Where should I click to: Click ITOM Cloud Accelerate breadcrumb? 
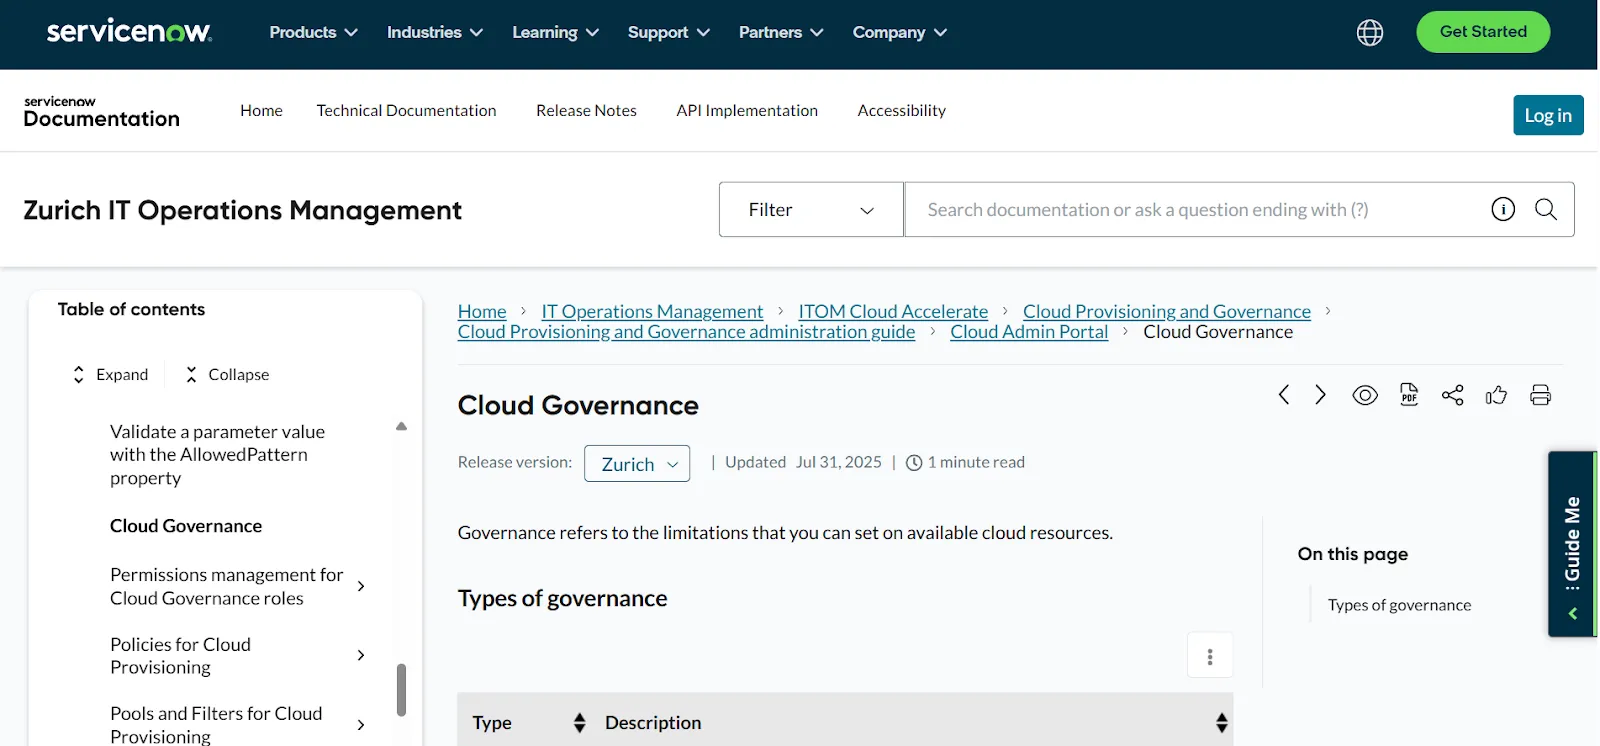click(x=893, y=311)
